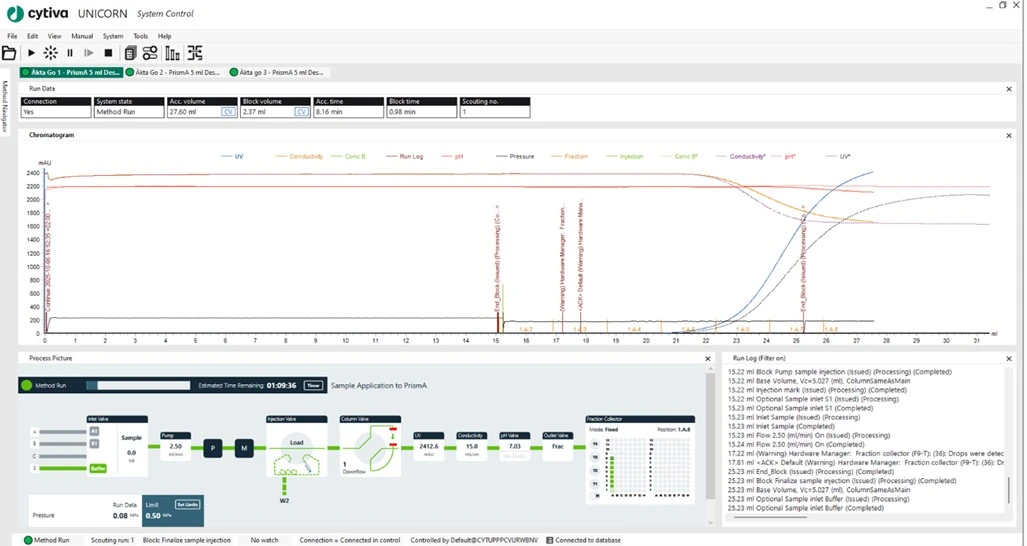Toggle the Conductivity curve legend entry
Image resolution: width=1027 pixels, height=546 pixels.
coord(300,157)
